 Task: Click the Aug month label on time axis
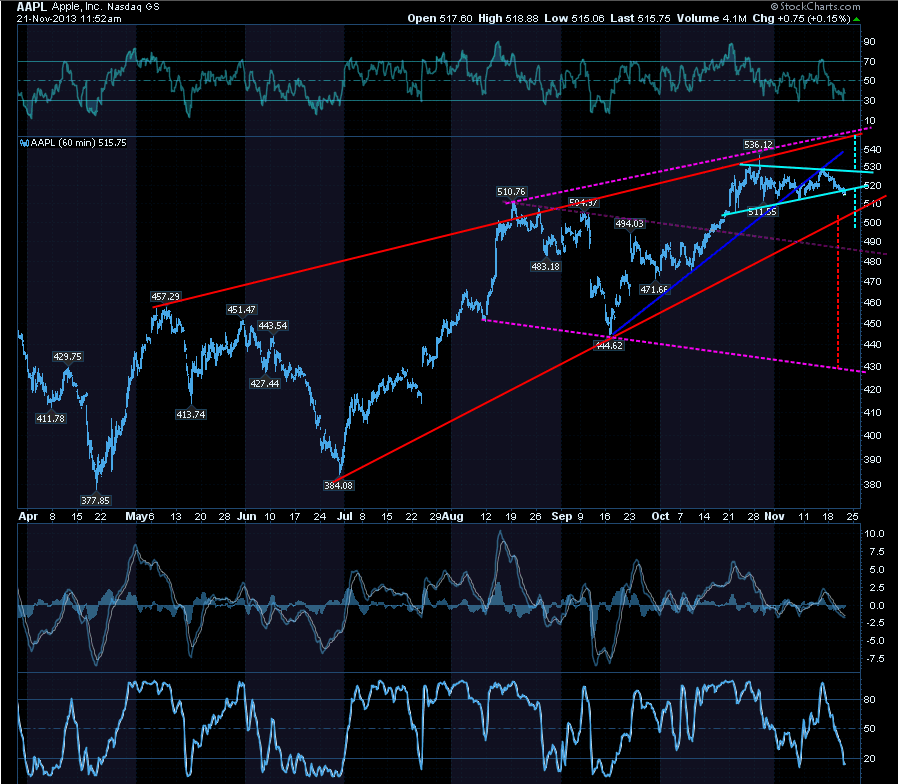click(x=453, y=516)
